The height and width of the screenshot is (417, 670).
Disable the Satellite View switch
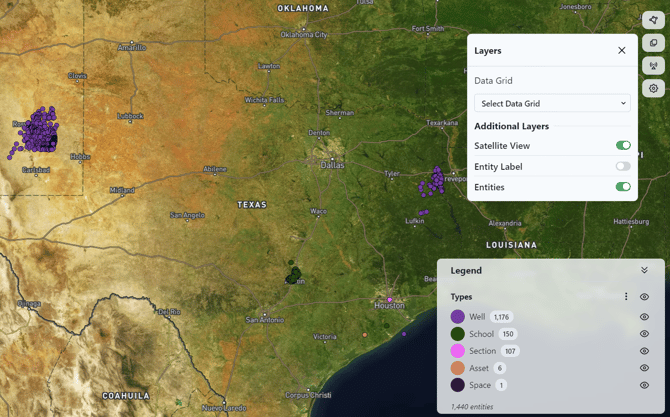pyautogui.click(x=623, y=146)
